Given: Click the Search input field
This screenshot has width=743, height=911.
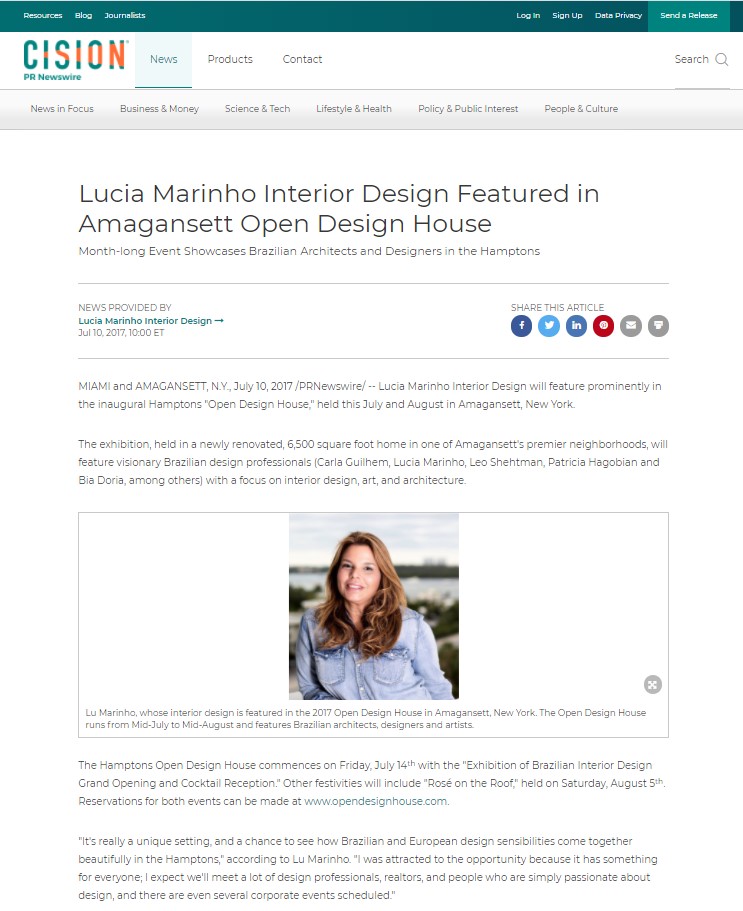Looking at the screenshot, I should pyautogui.click(x=691, y=59).
